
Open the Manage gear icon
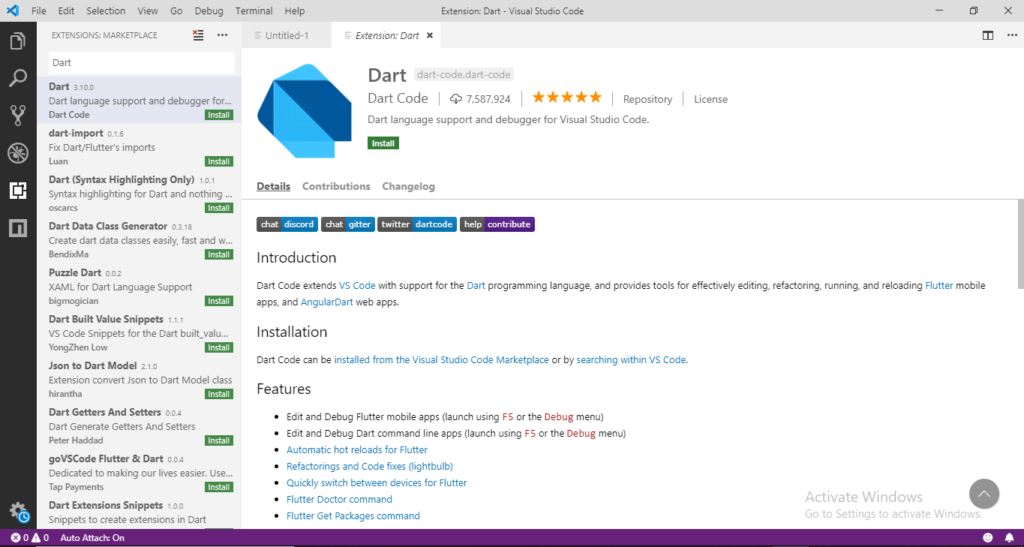(18, 512)
